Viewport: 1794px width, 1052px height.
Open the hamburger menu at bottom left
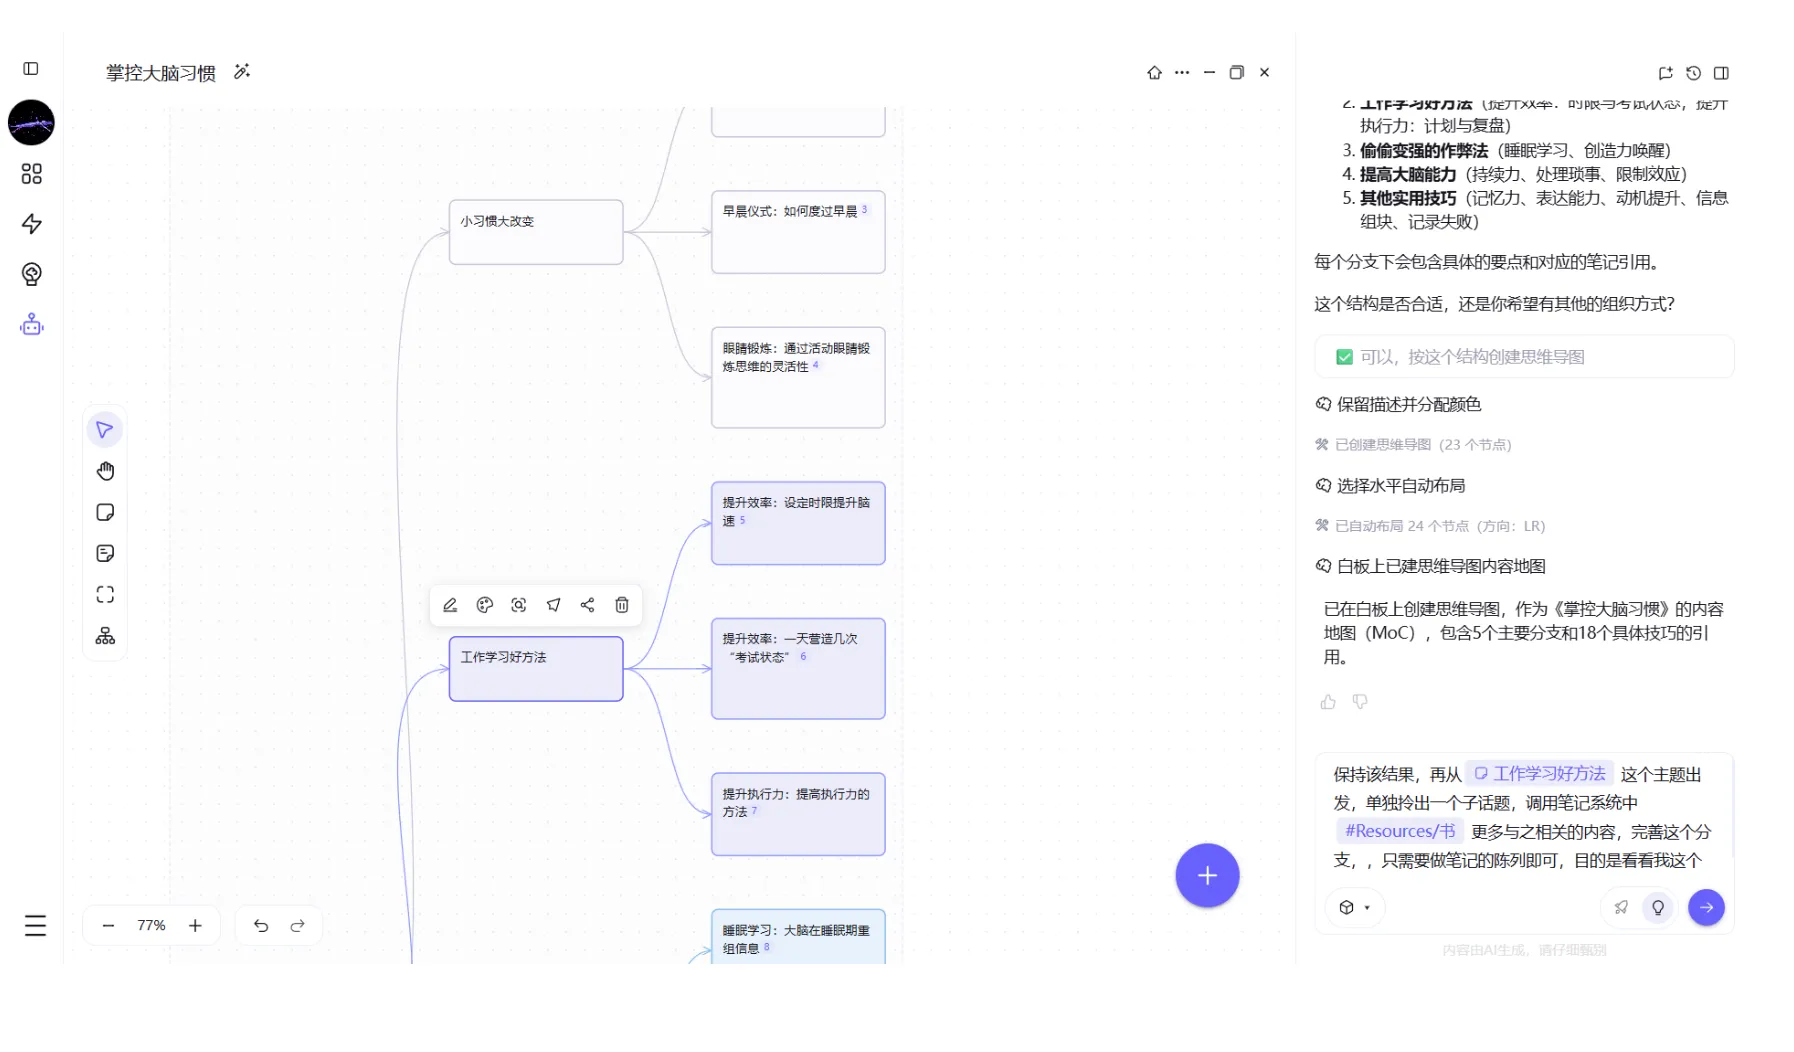click(x=35, y=926)
